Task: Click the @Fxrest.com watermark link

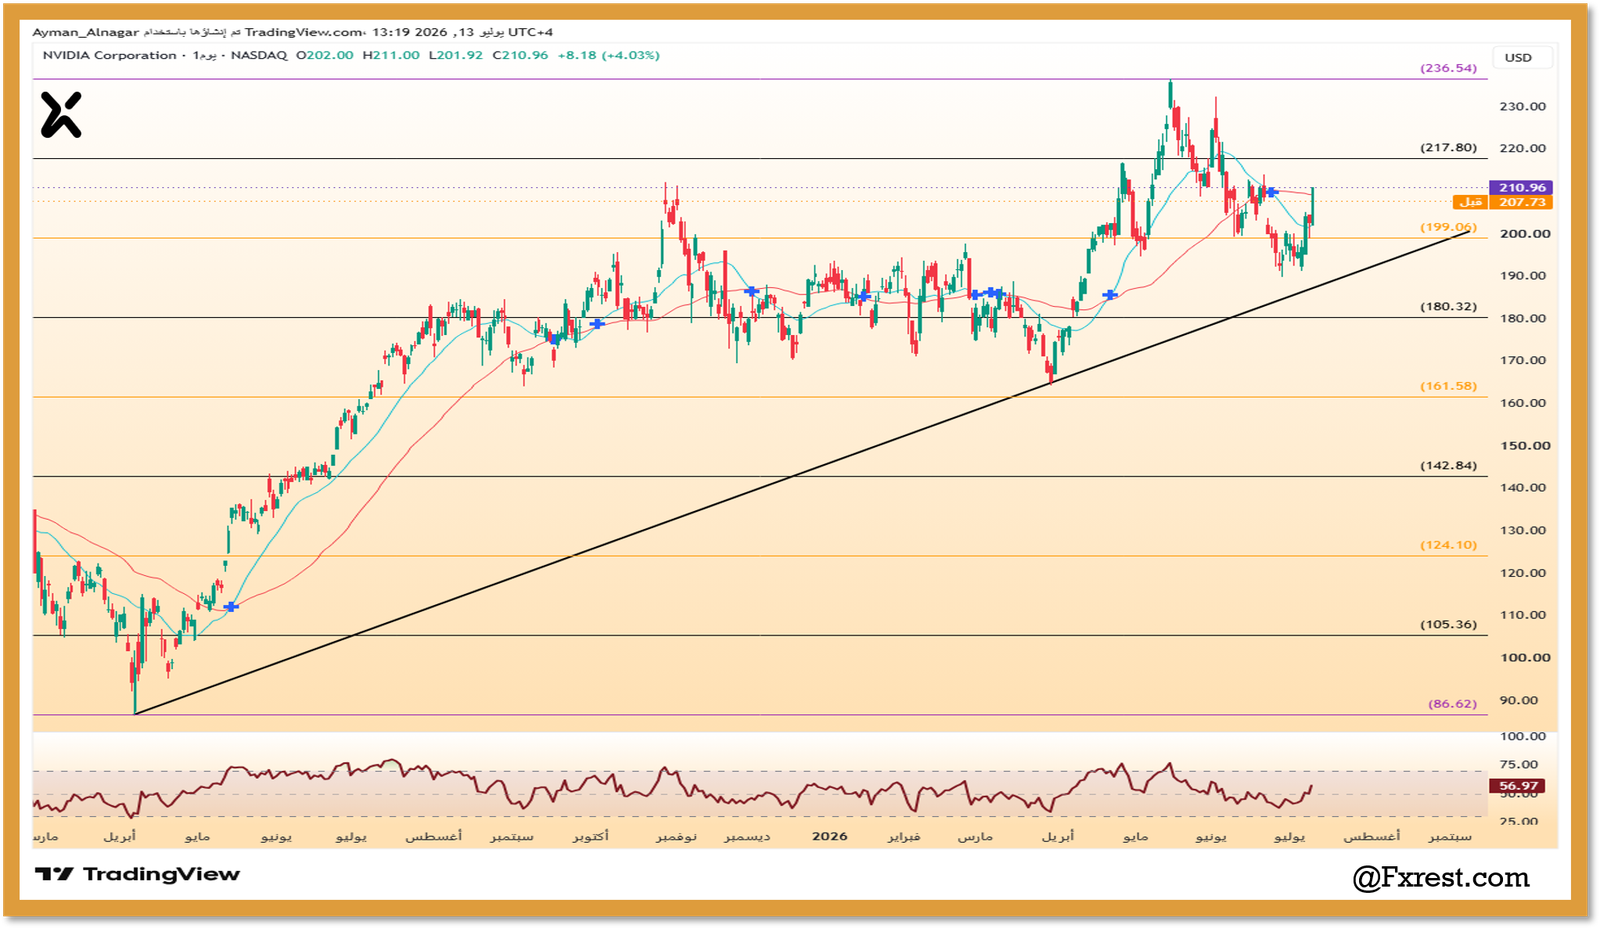Action: 1441,877
